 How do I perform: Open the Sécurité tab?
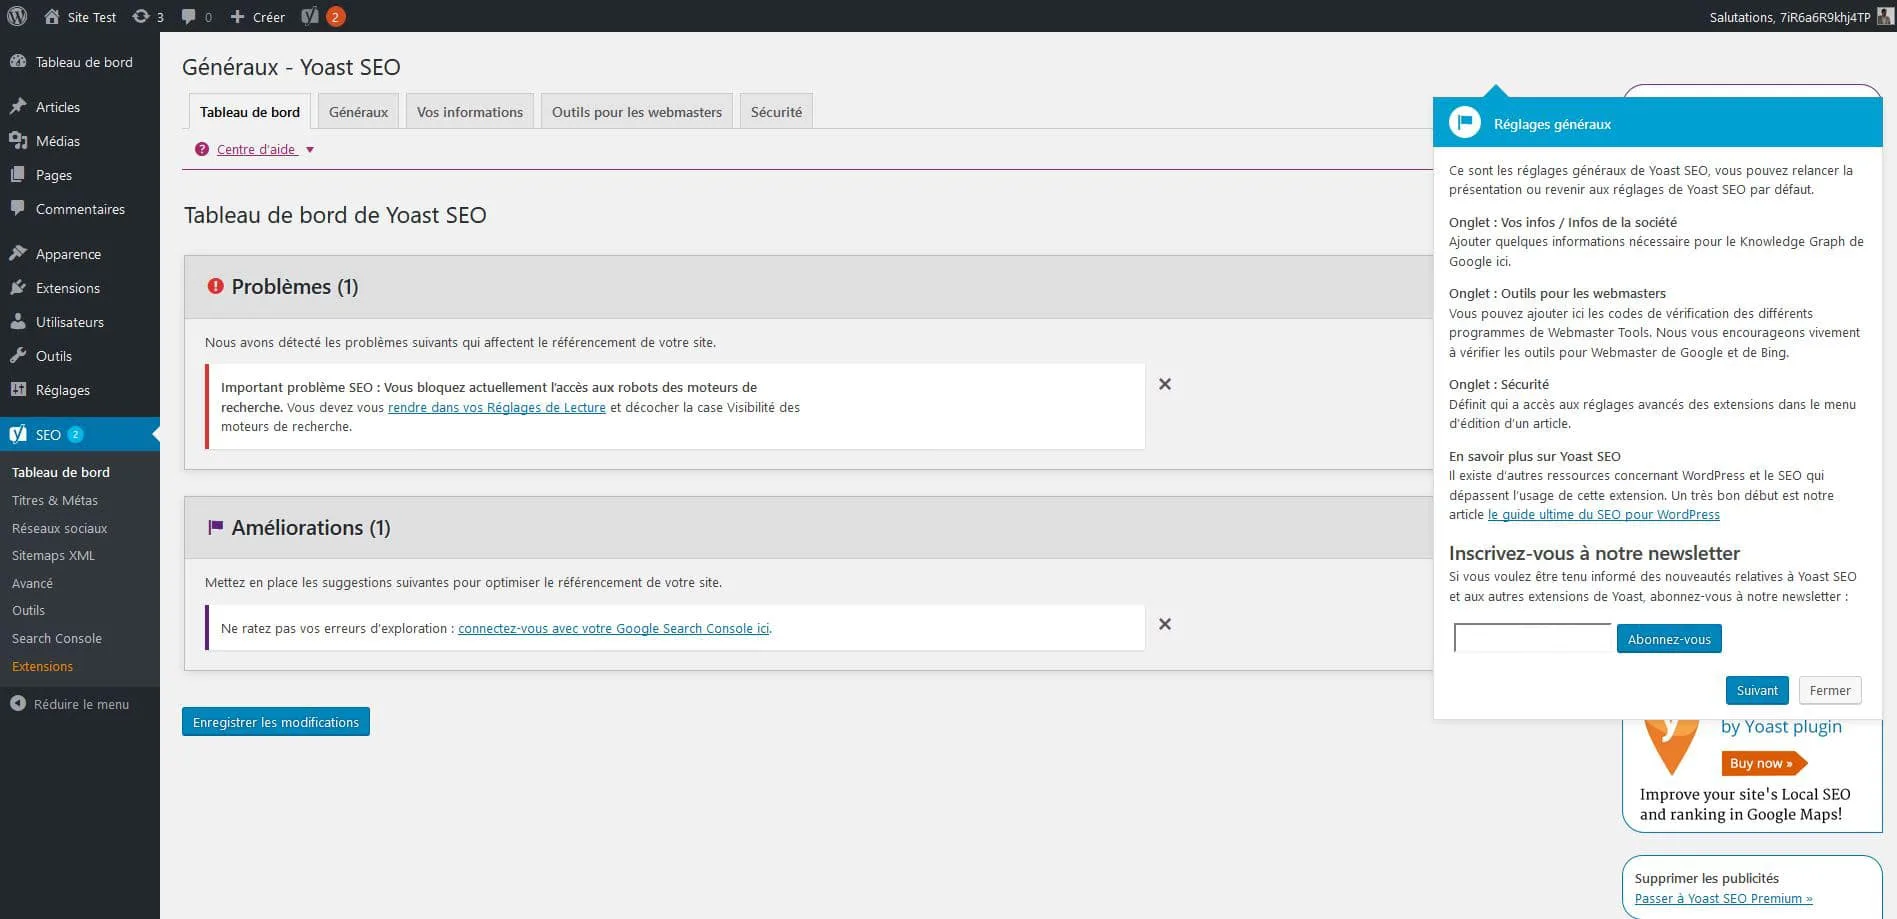click(776, 111)
